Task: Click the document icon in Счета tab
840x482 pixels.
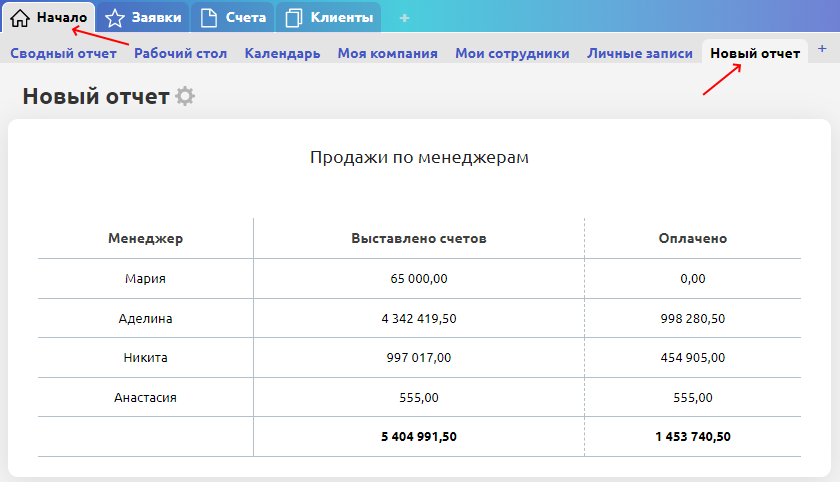Action: [x=208, y=18]
